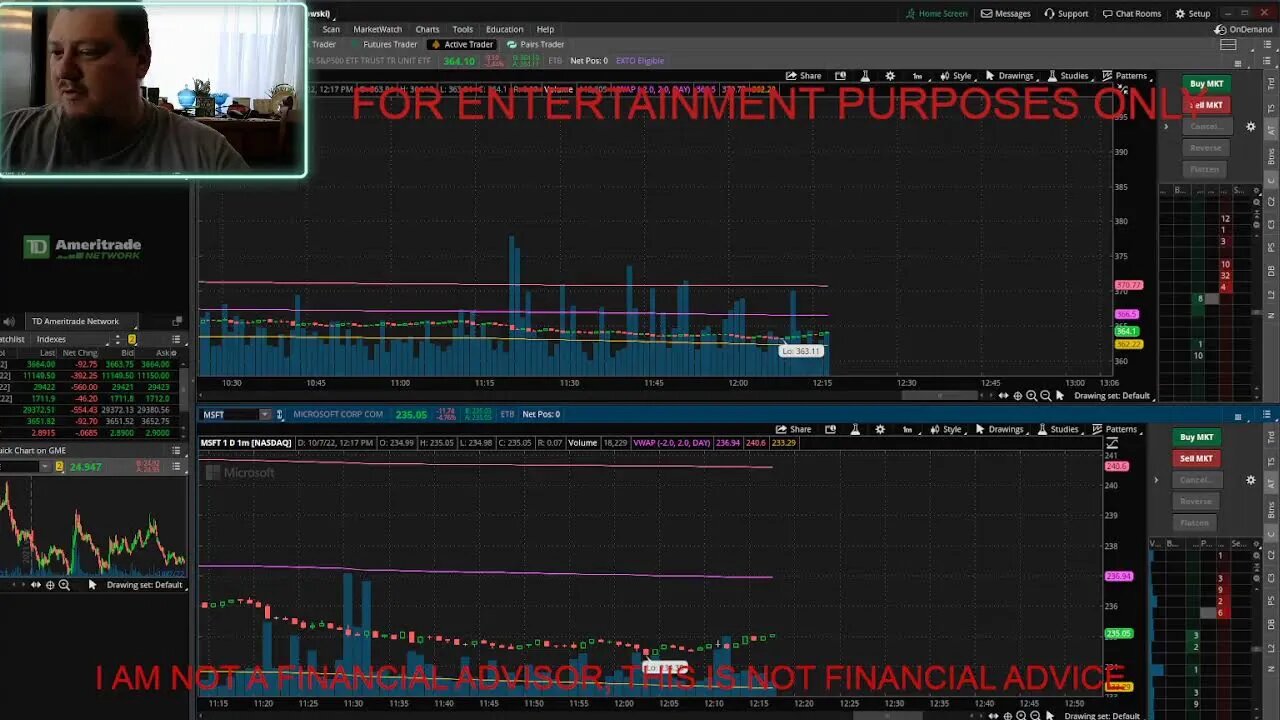This screenshot has width=1280, height=720.
Task: Open Style menu on MSFT chart
Action: coord(945,430)
